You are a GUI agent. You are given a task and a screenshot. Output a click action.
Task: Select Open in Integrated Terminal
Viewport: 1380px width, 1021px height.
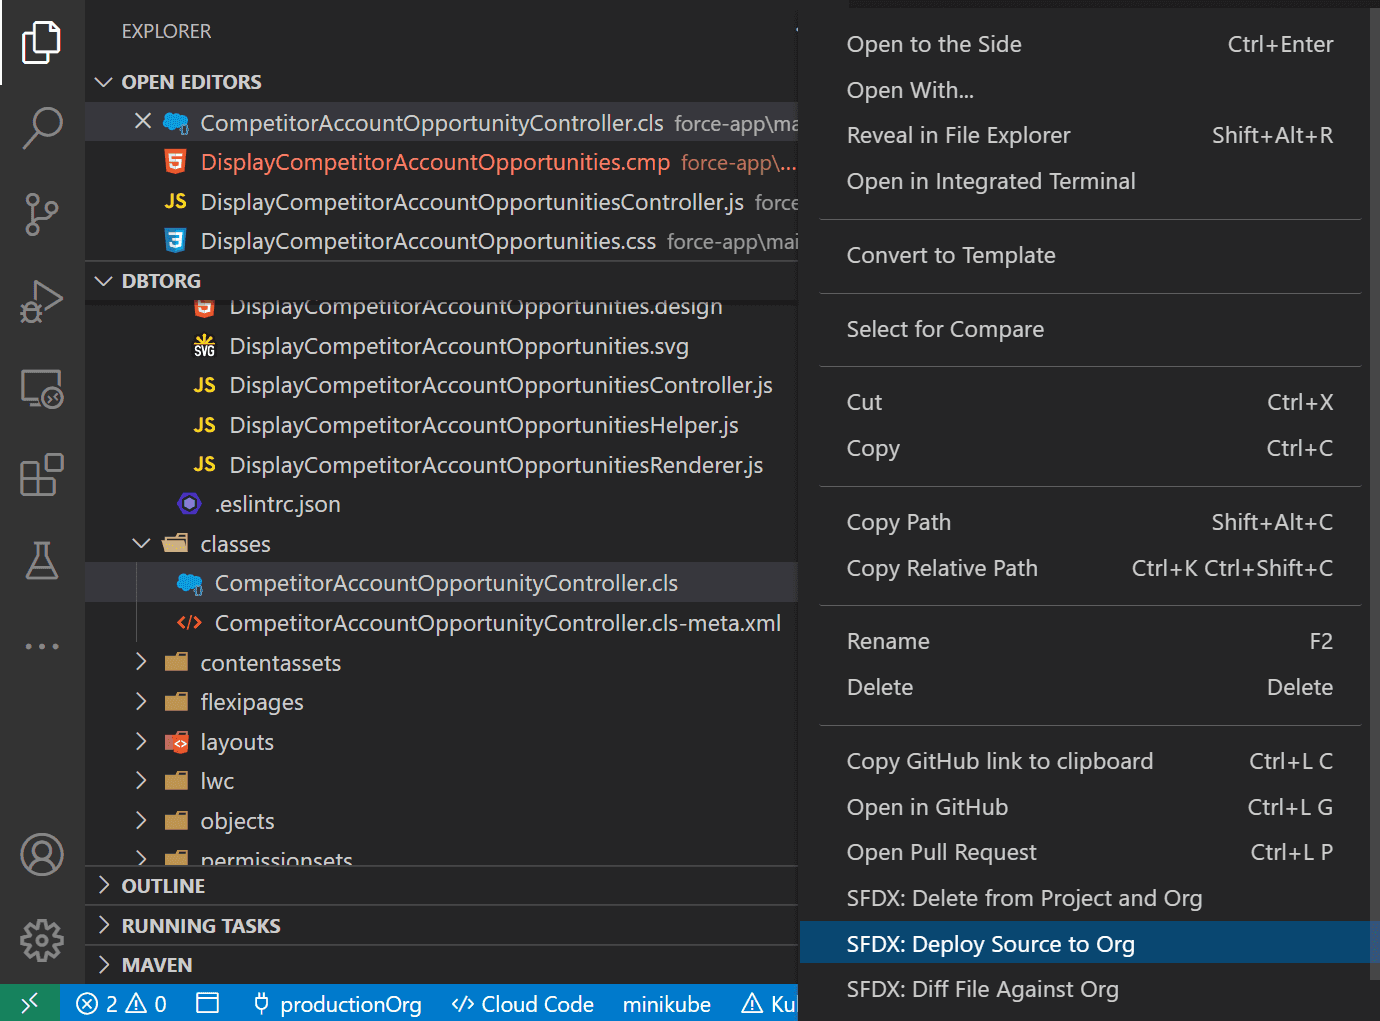tap(1089, 181)
